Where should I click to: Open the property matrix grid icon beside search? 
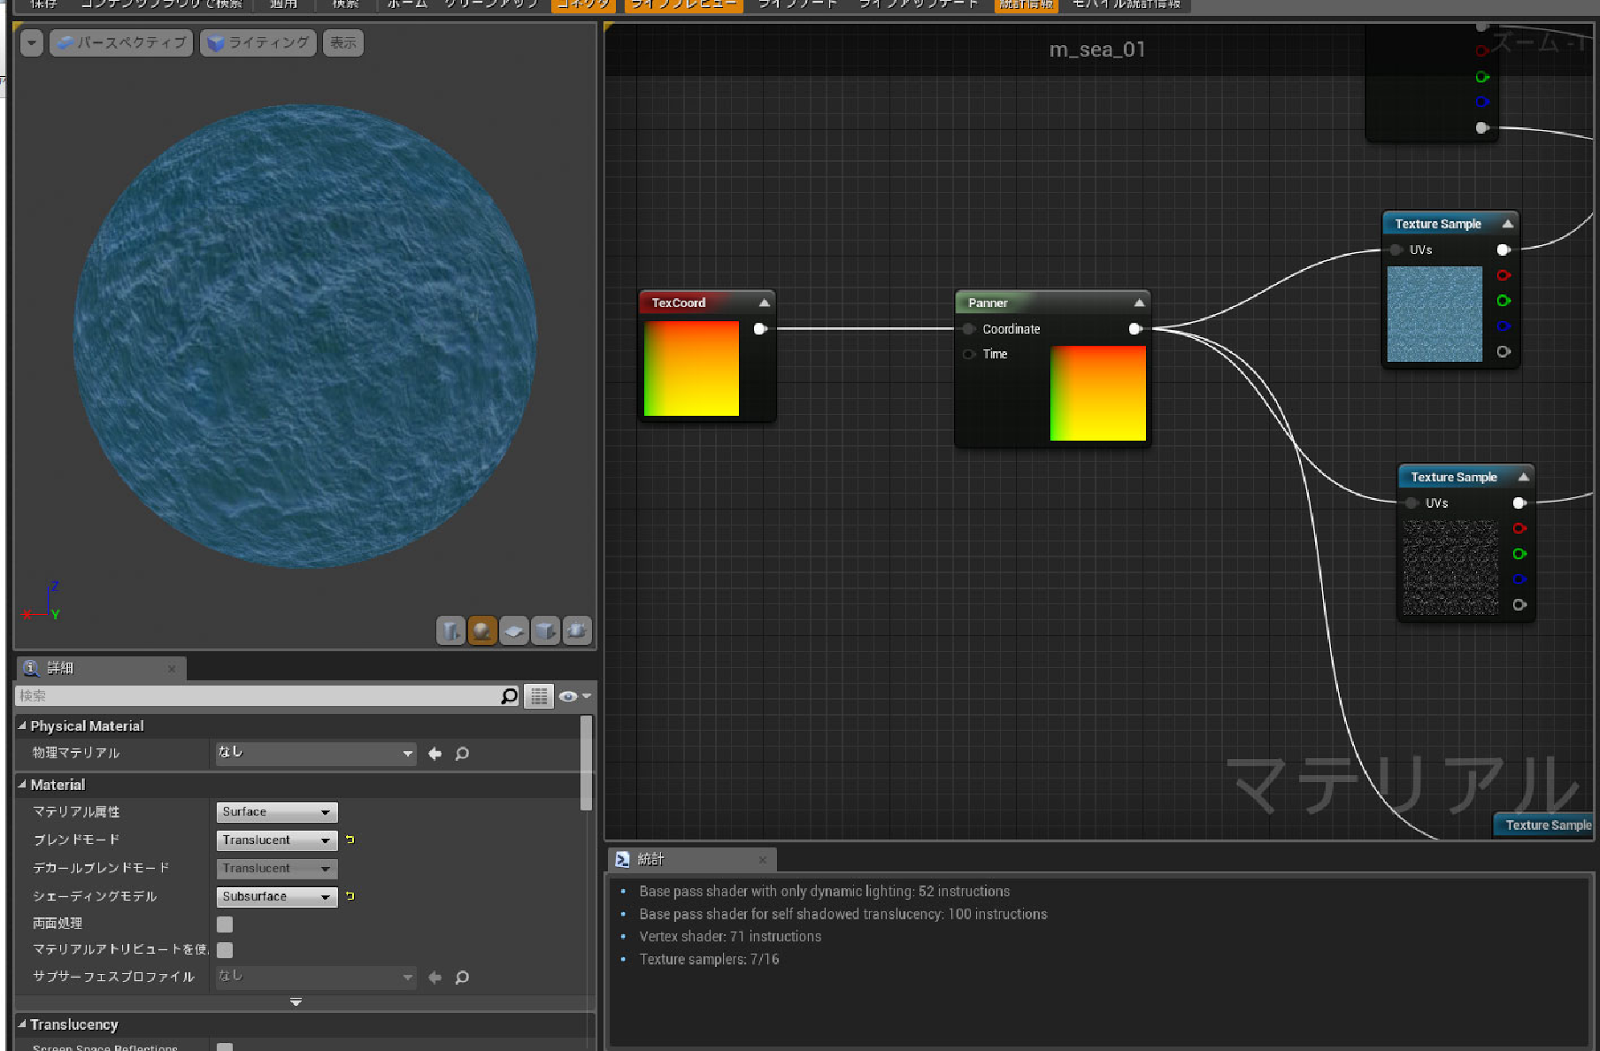tap(538, 696)
